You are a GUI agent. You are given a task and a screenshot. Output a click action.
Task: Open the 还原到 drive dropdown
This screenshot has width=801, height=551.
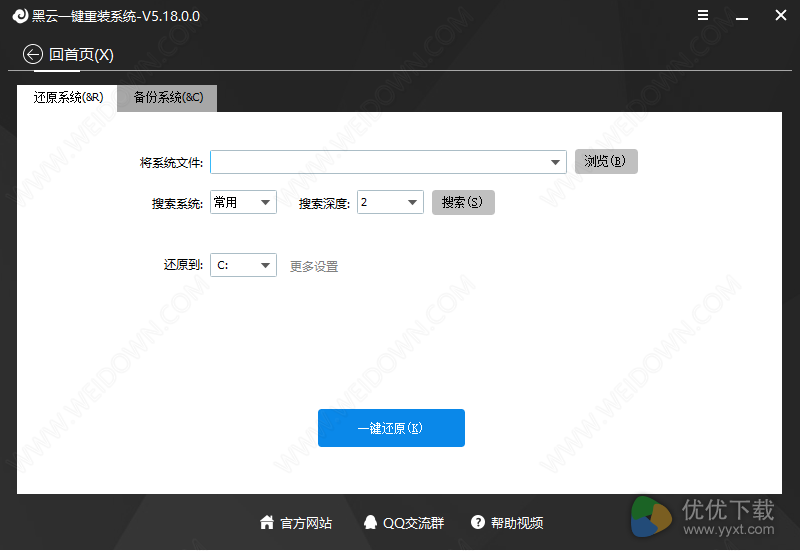coord(243,265)
